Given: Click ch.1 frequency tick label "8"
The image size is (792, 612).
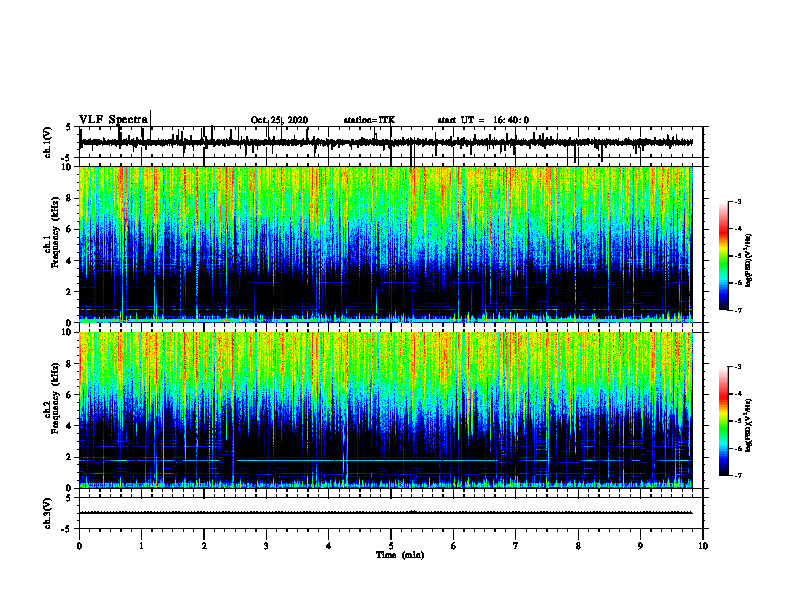Looking at the screenshot, I should (x=70, y=198).
